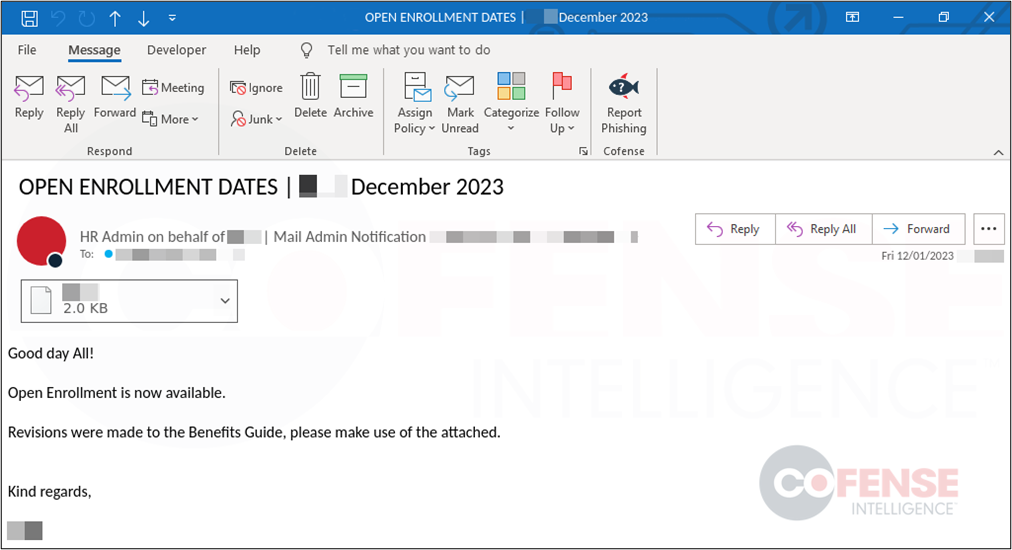1012x550 pixels.
Task: Click the Forward ribbon icon
Action: point(115,97)
